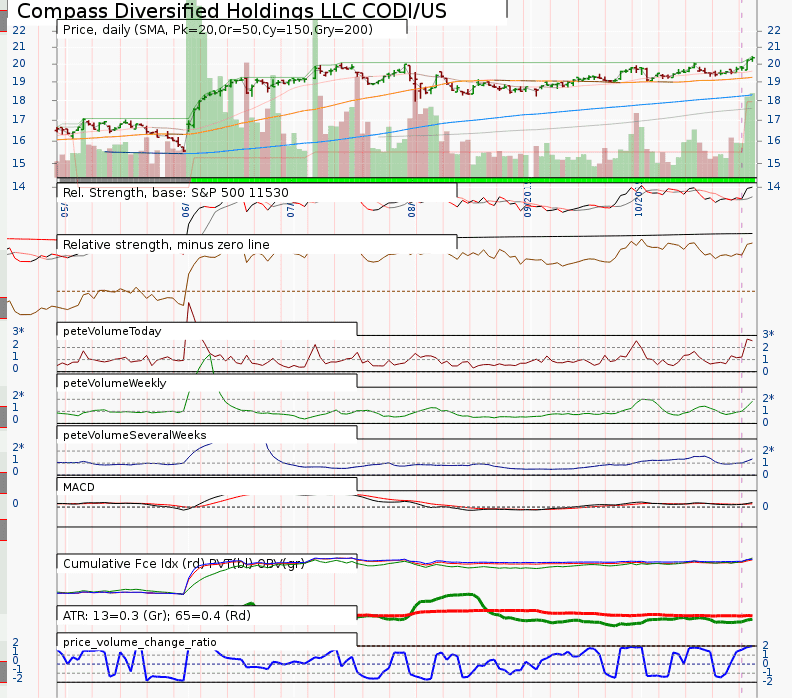
Task: Click the 2* value right of peteVolumeWeekly
Action: 768,398
